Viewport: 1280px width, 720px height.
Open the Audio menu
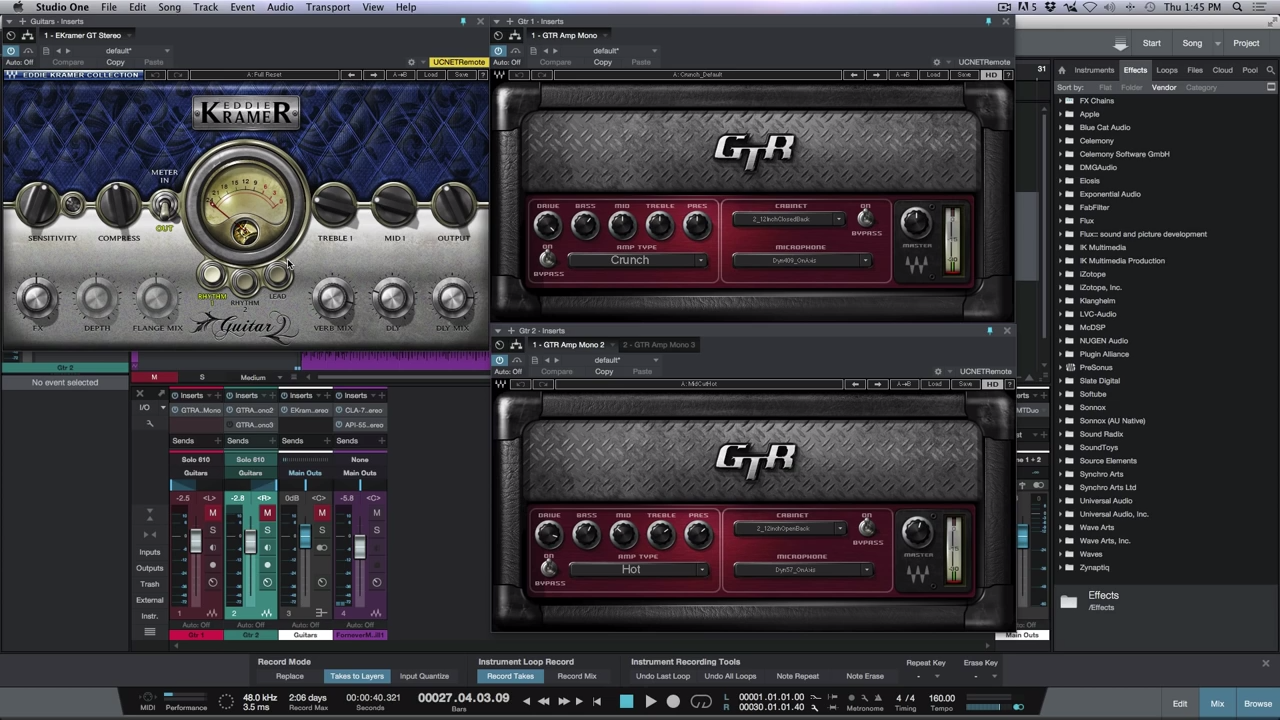(280, 7)
